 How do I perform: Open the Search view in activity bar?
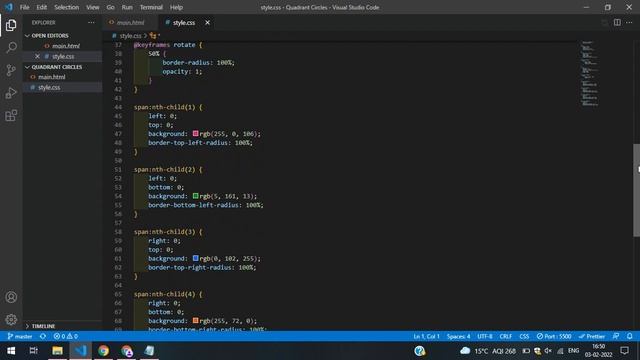11,47
